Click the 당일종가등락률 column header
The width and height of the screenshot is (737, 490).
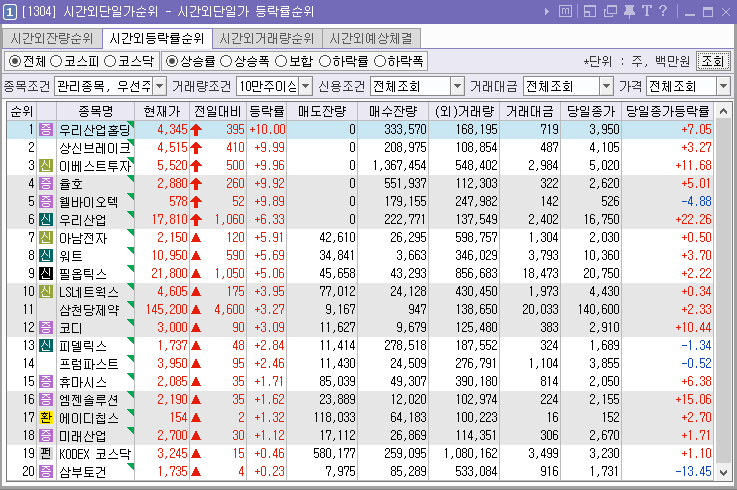[668, 111]
